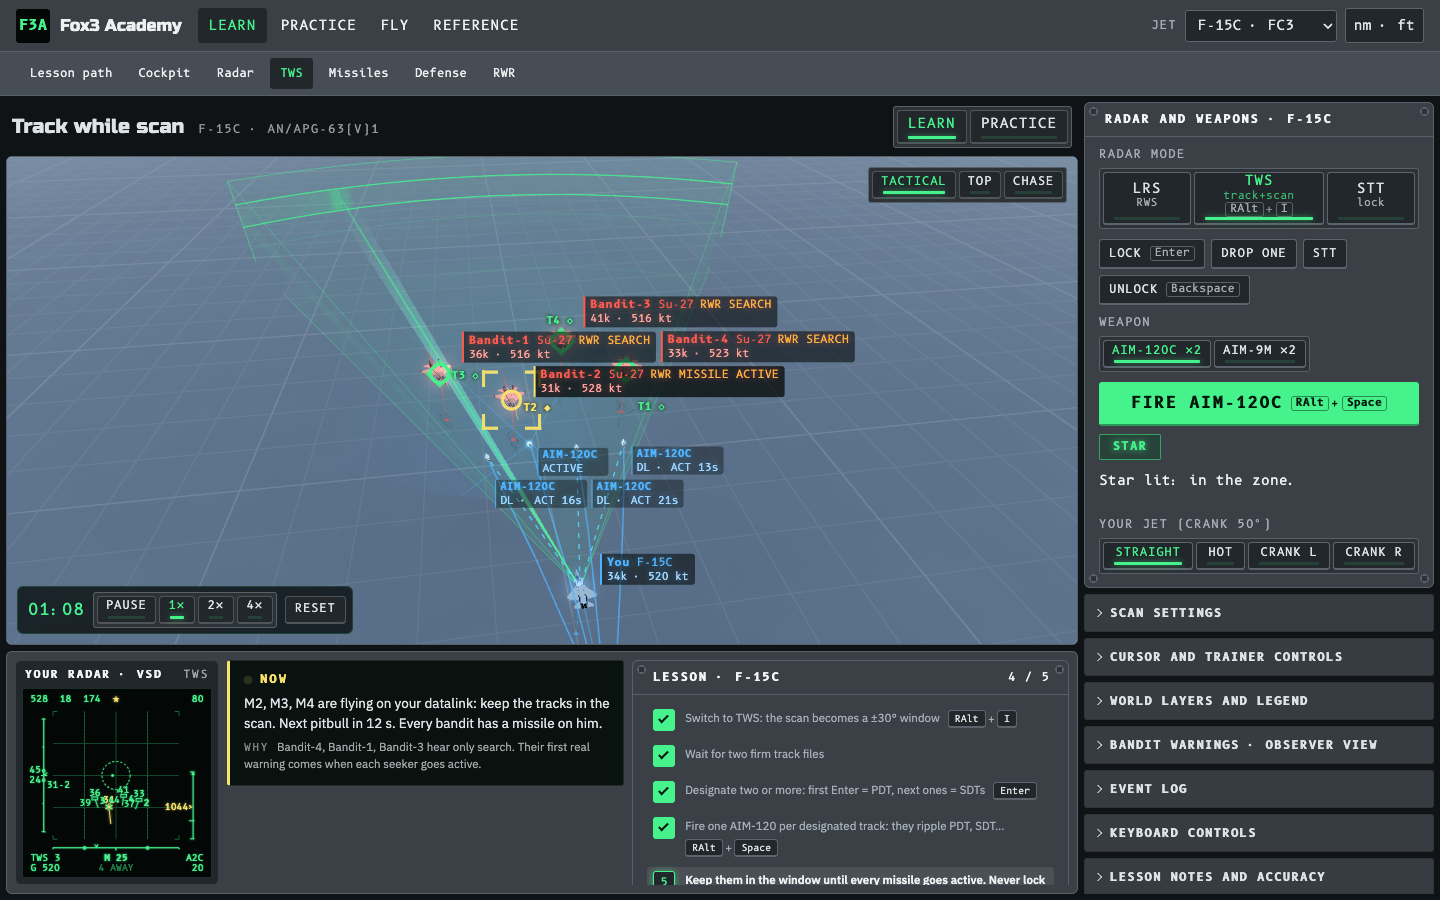The width and height of the screenshot is (1440, 900).
Task: Click the F3A logo icon
Action: [33, 25]
